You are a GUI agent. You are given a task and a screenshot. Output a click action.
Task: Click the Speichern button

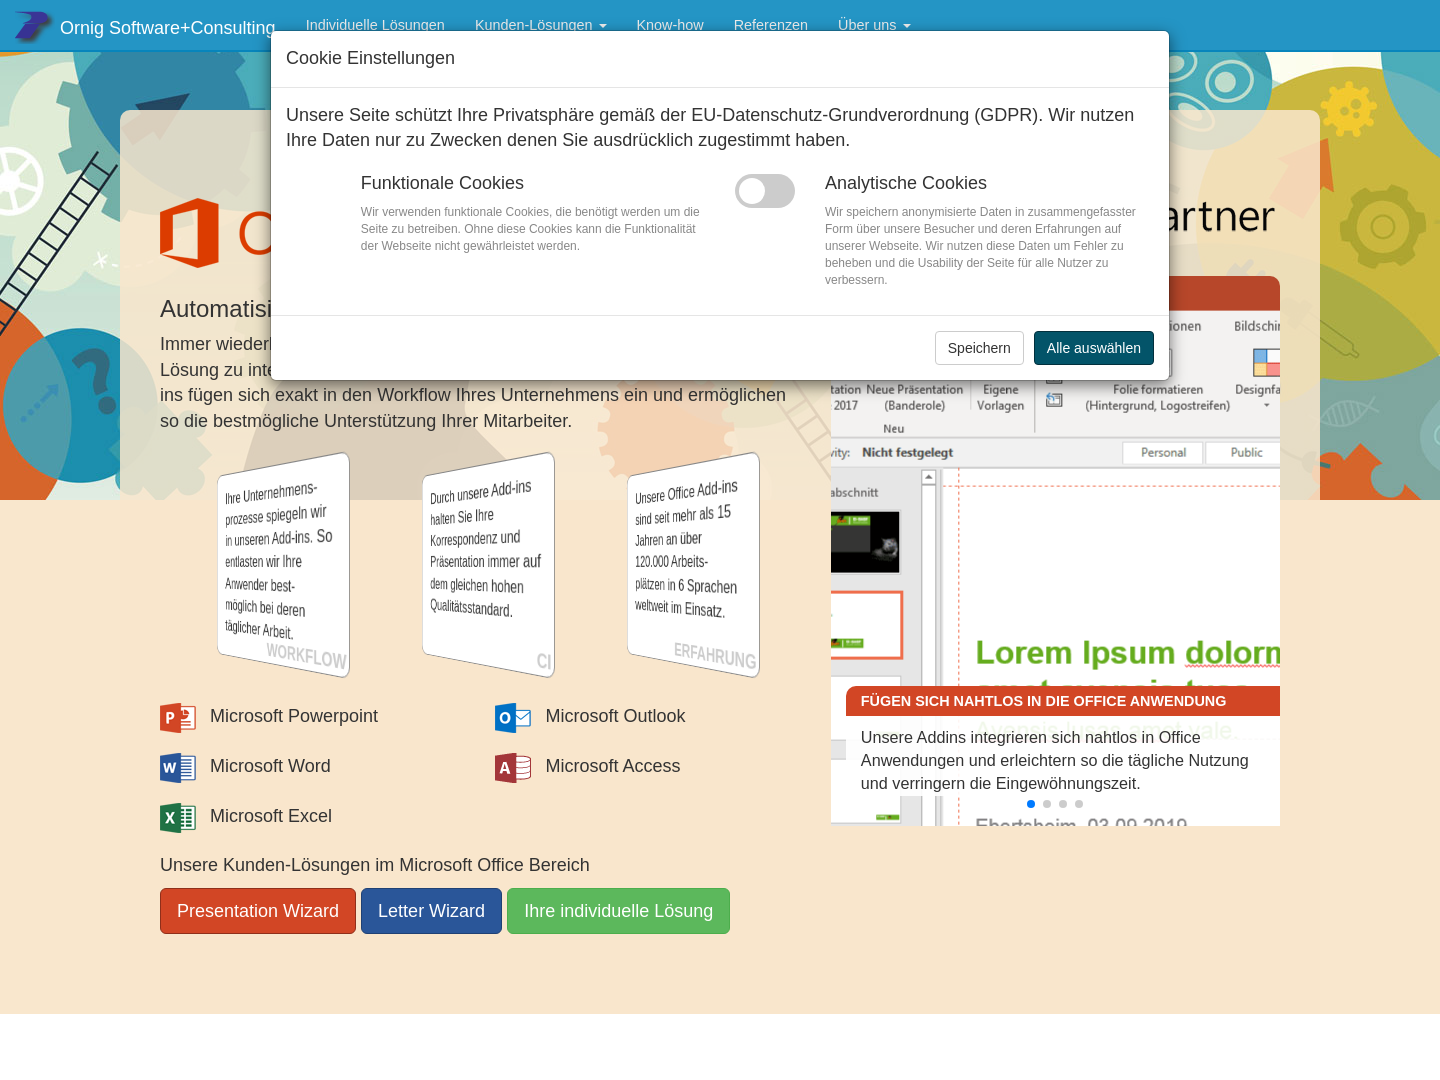(979, 348)
